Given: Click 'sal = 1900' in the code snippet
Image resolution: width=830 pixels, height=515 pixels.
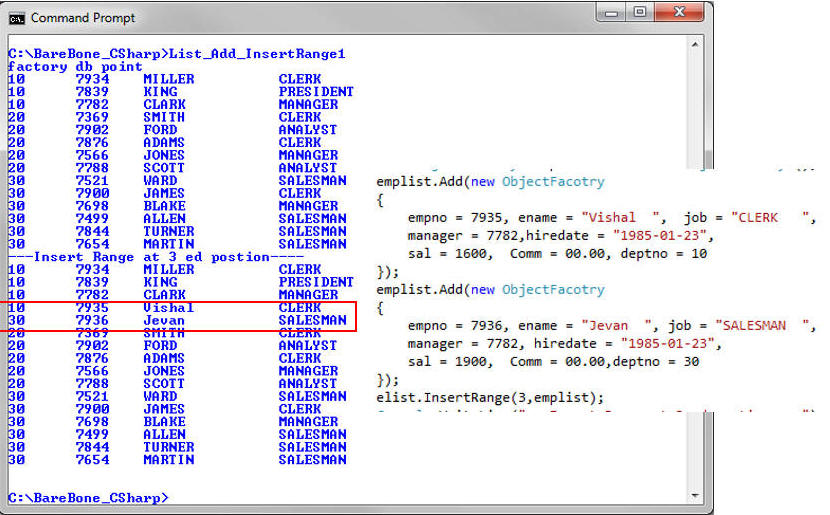Looking at the screenshot, I should 442,362.
